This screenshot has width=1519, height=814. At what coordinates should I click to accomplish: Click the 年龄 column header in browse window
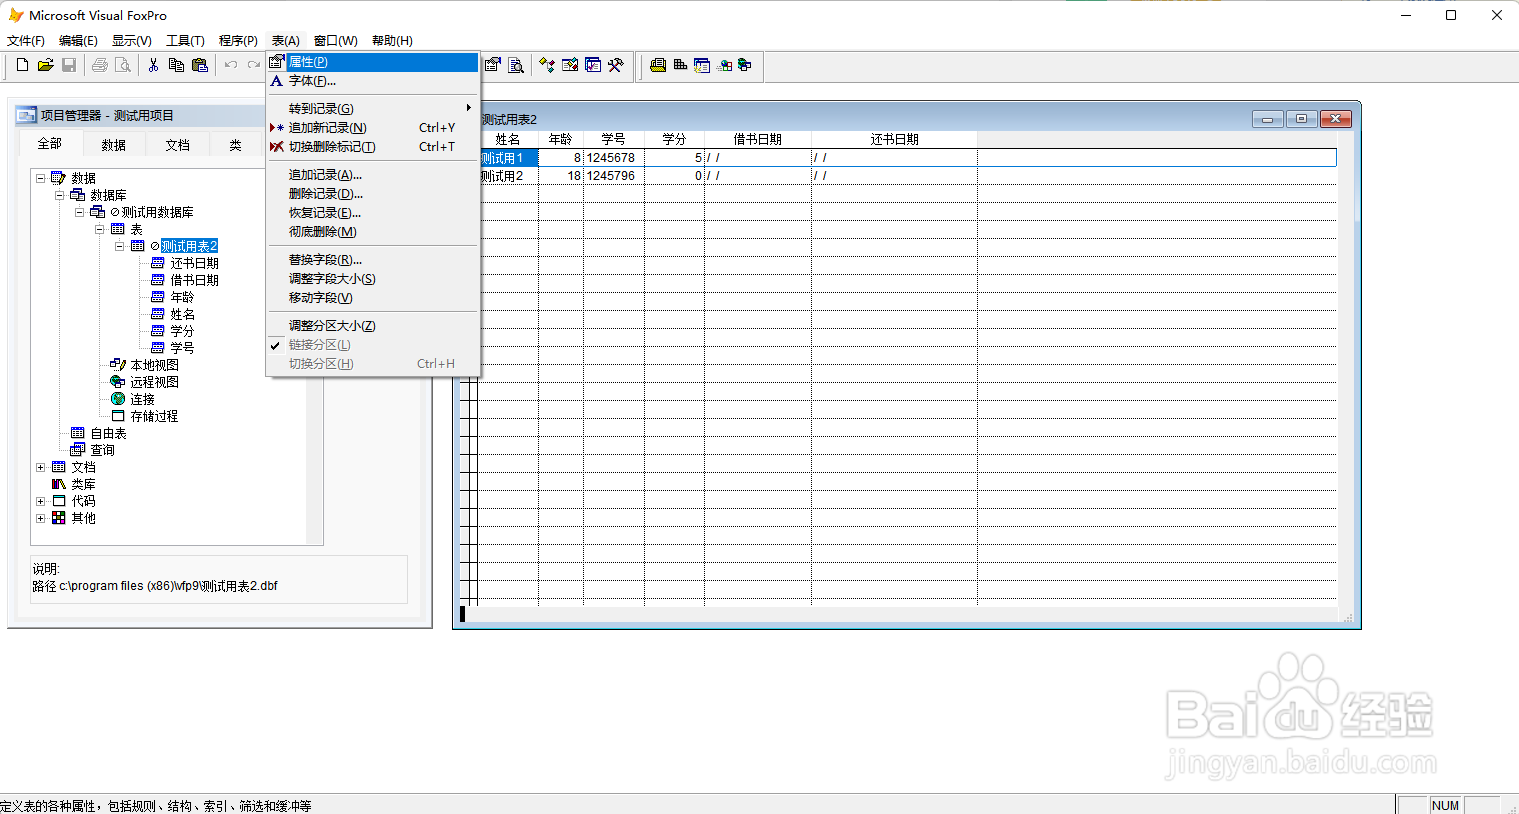561,140
